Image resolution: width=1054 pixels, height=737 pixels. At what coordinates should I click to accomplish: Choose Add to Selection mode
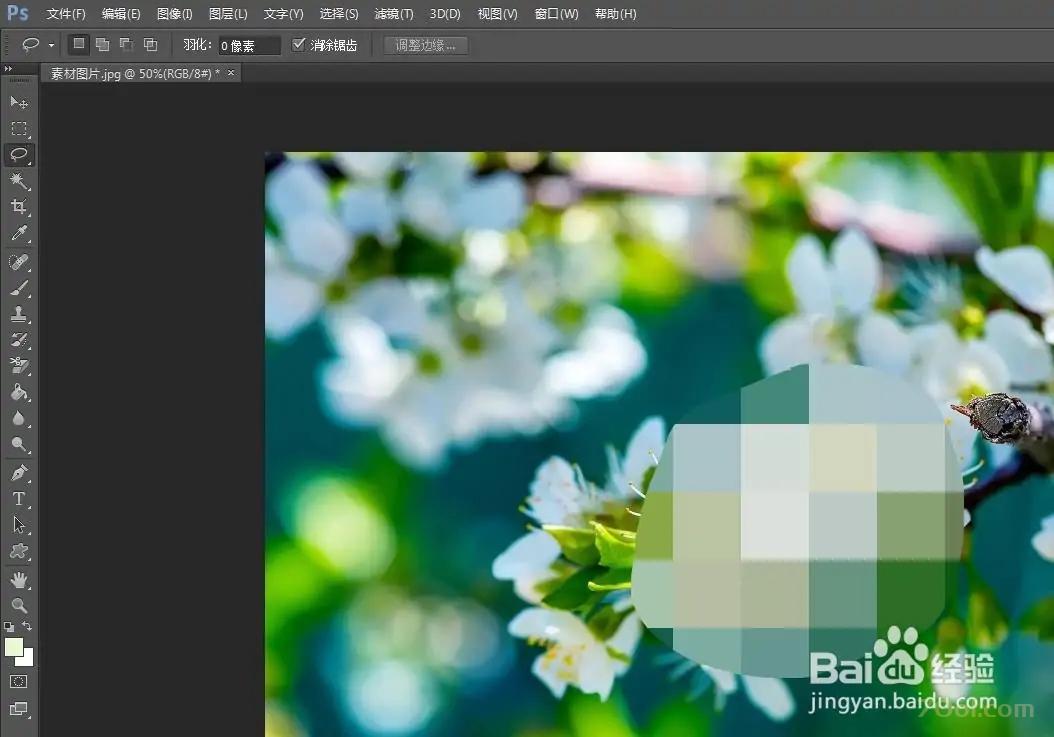102,45
